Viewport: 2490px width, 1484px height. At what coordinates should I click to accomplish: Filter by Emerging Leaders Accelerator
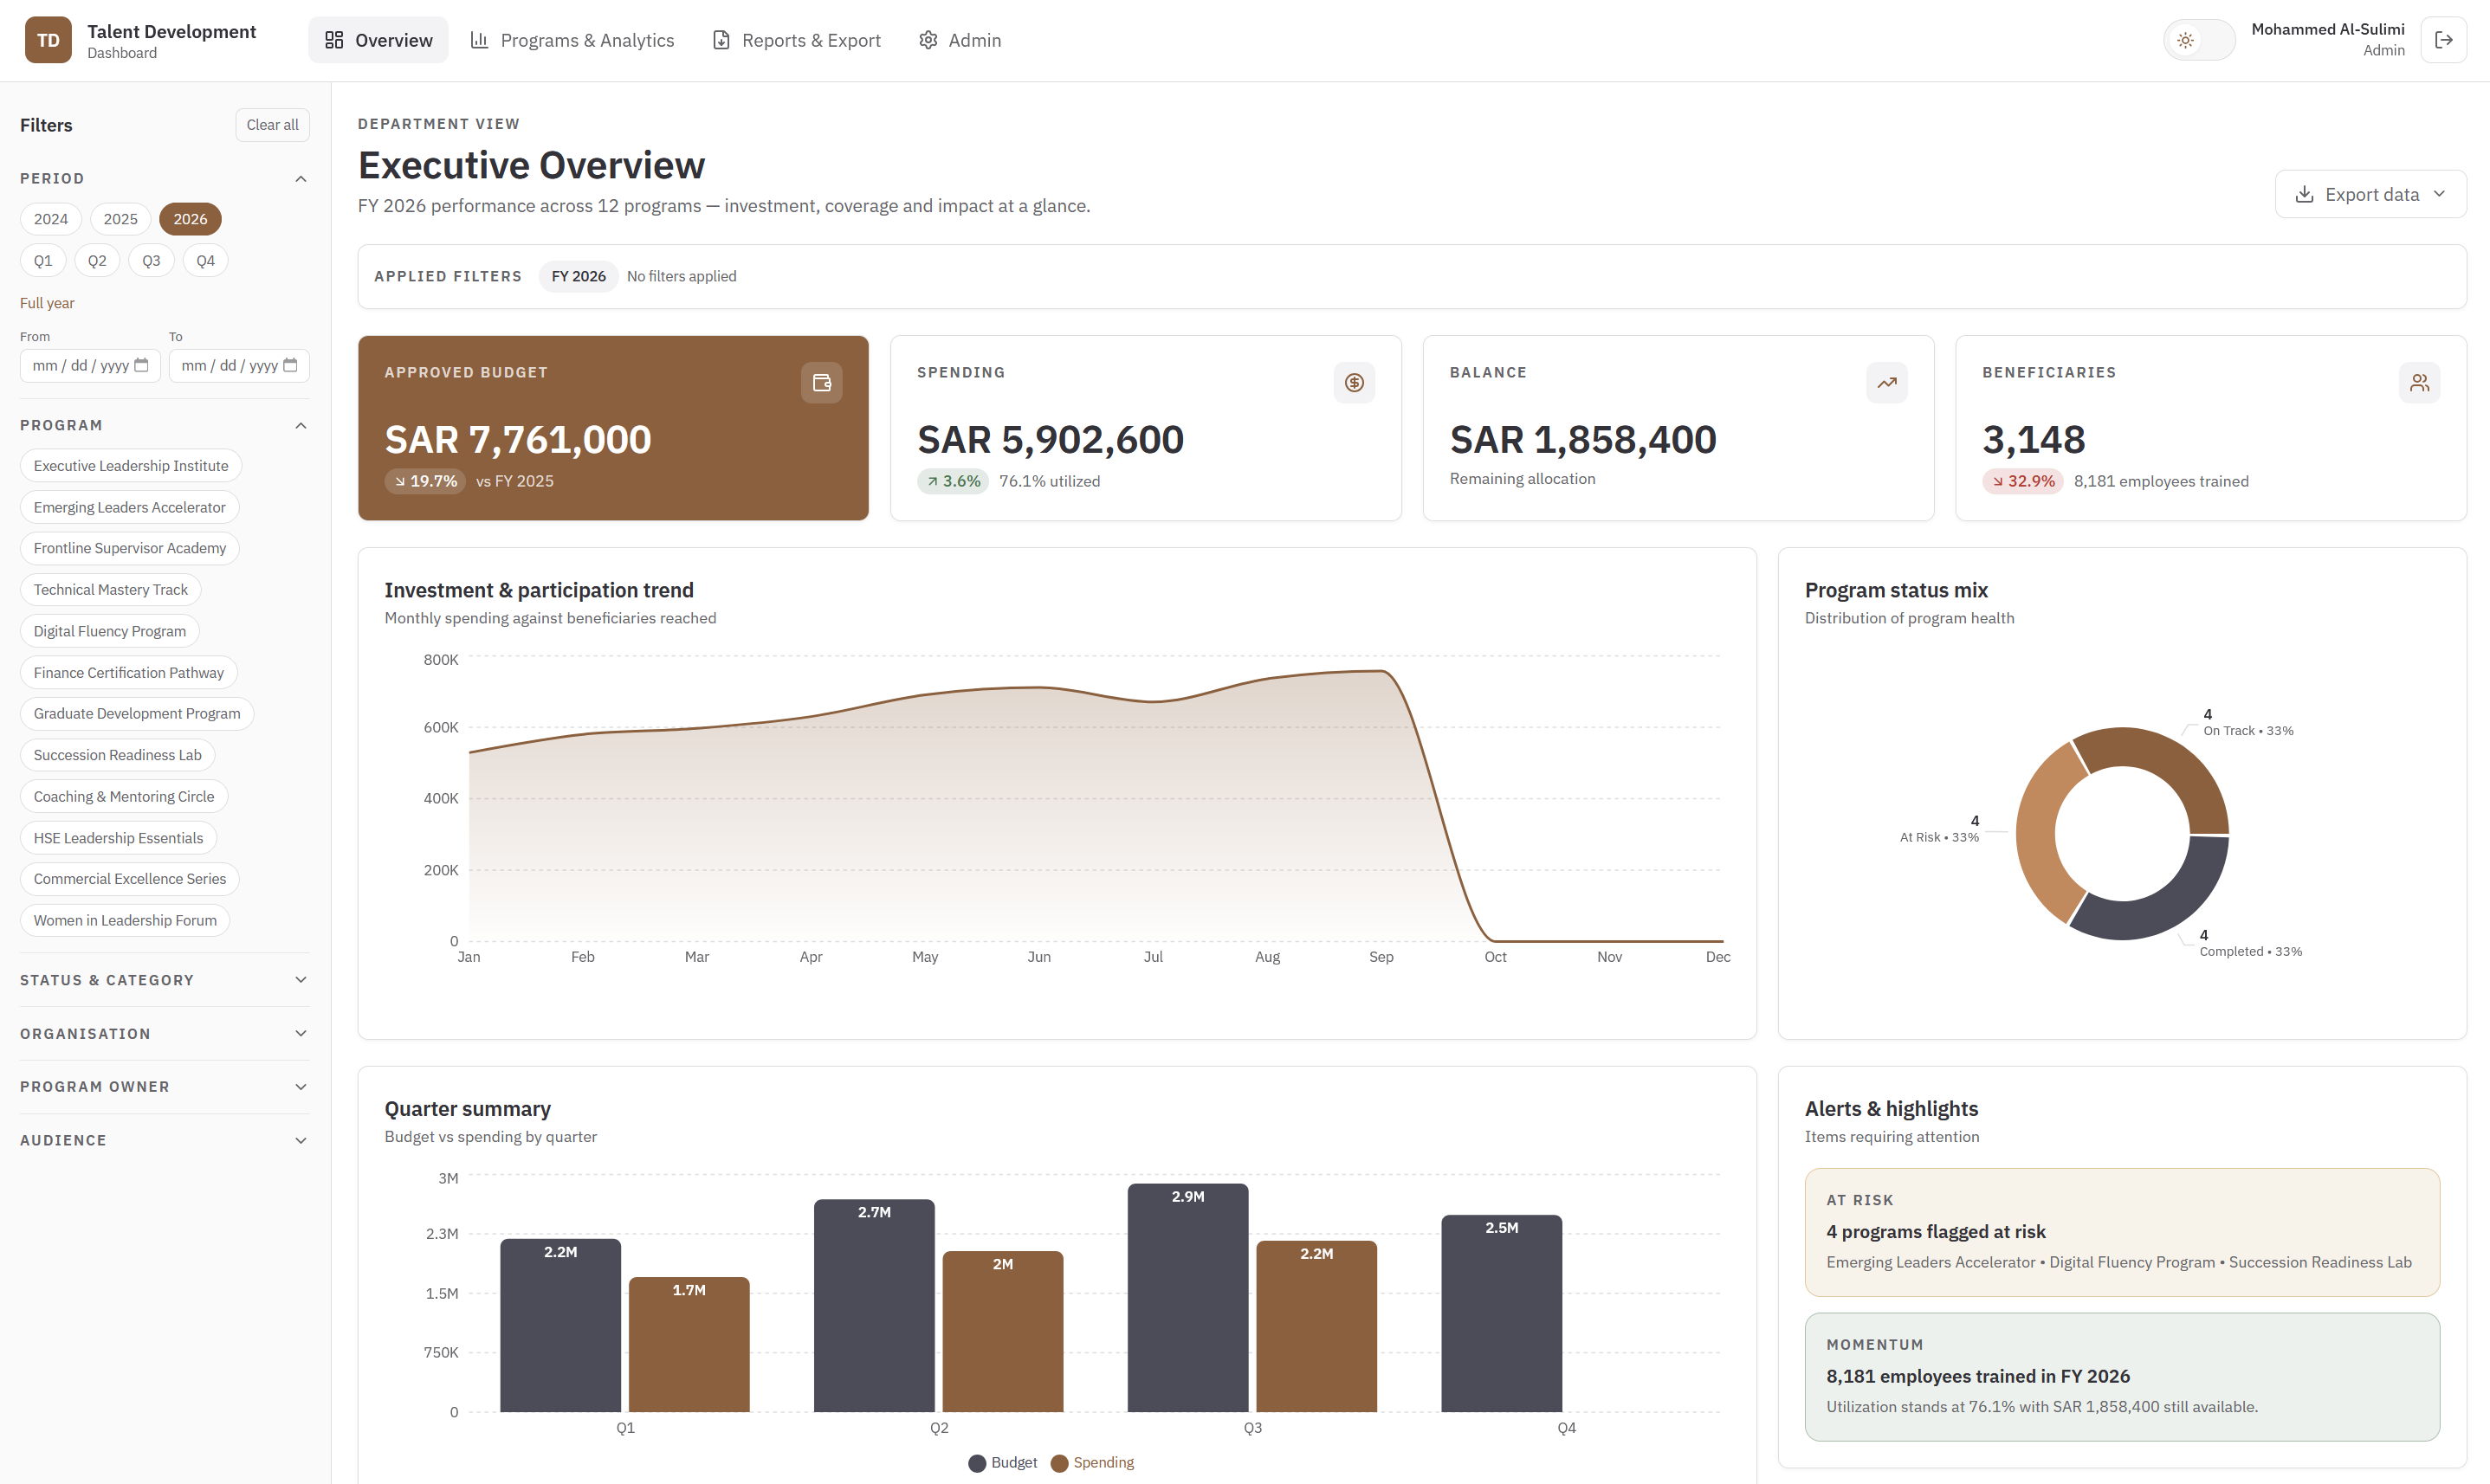click(x=130, y=507)
